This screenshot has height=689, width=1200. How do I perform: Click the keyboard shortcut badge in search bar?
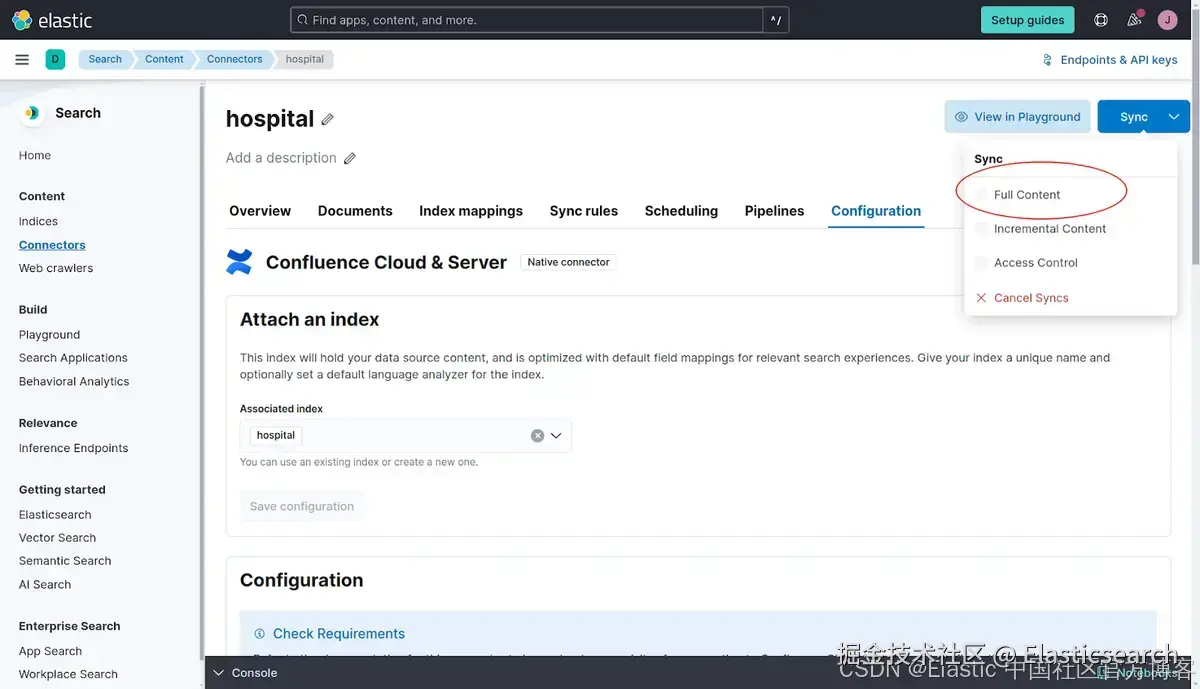click(775, 20)
